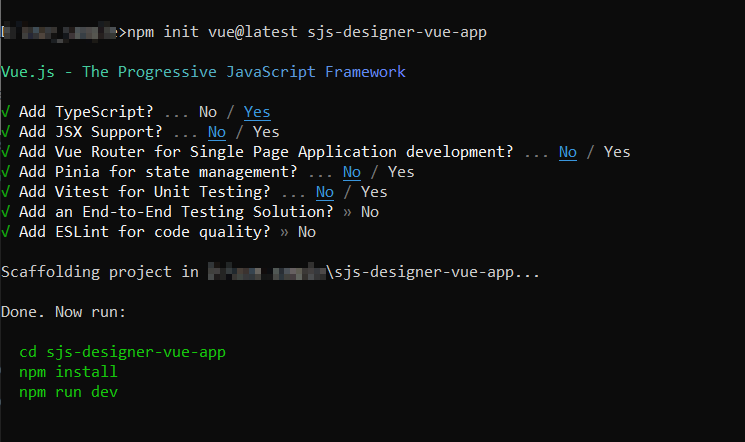Click the 'Add Pinia for state management?' text
The height and width of the screenshot is (442, 745).
[x=158, y=172]
